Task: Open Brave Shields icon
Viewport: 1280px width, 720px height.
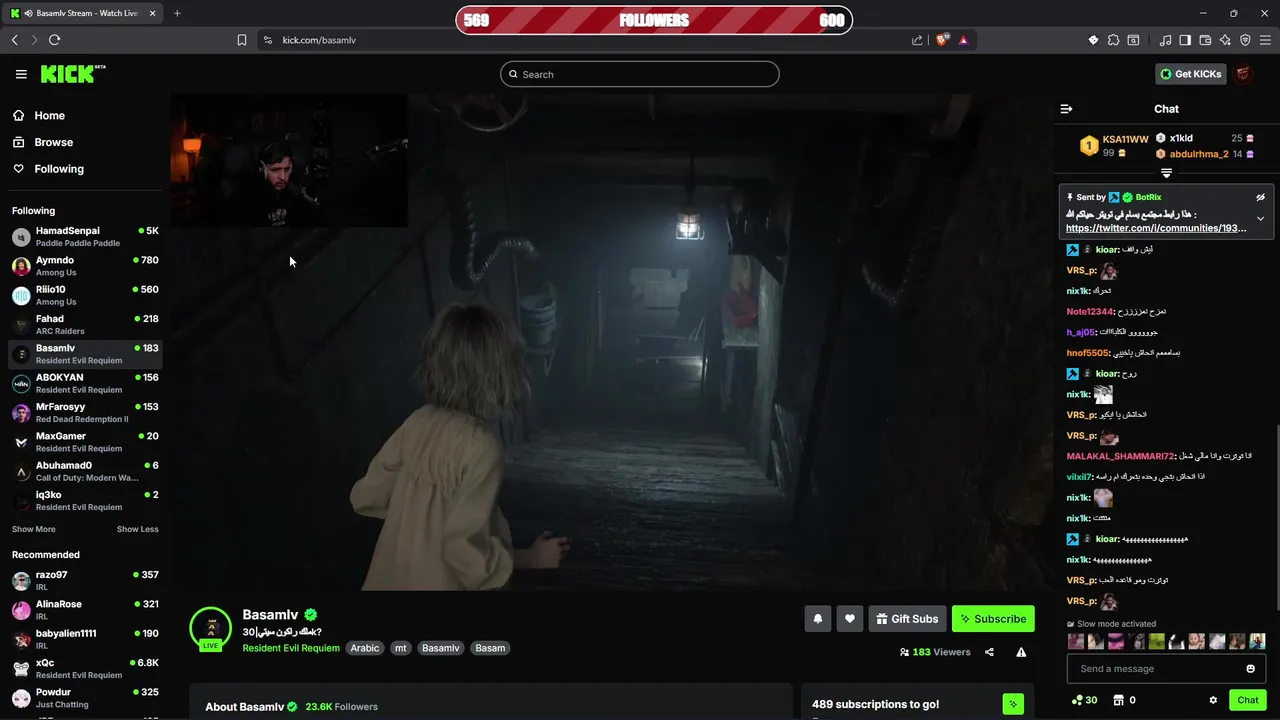Action: pyautogui.click(x=942, y=40)
